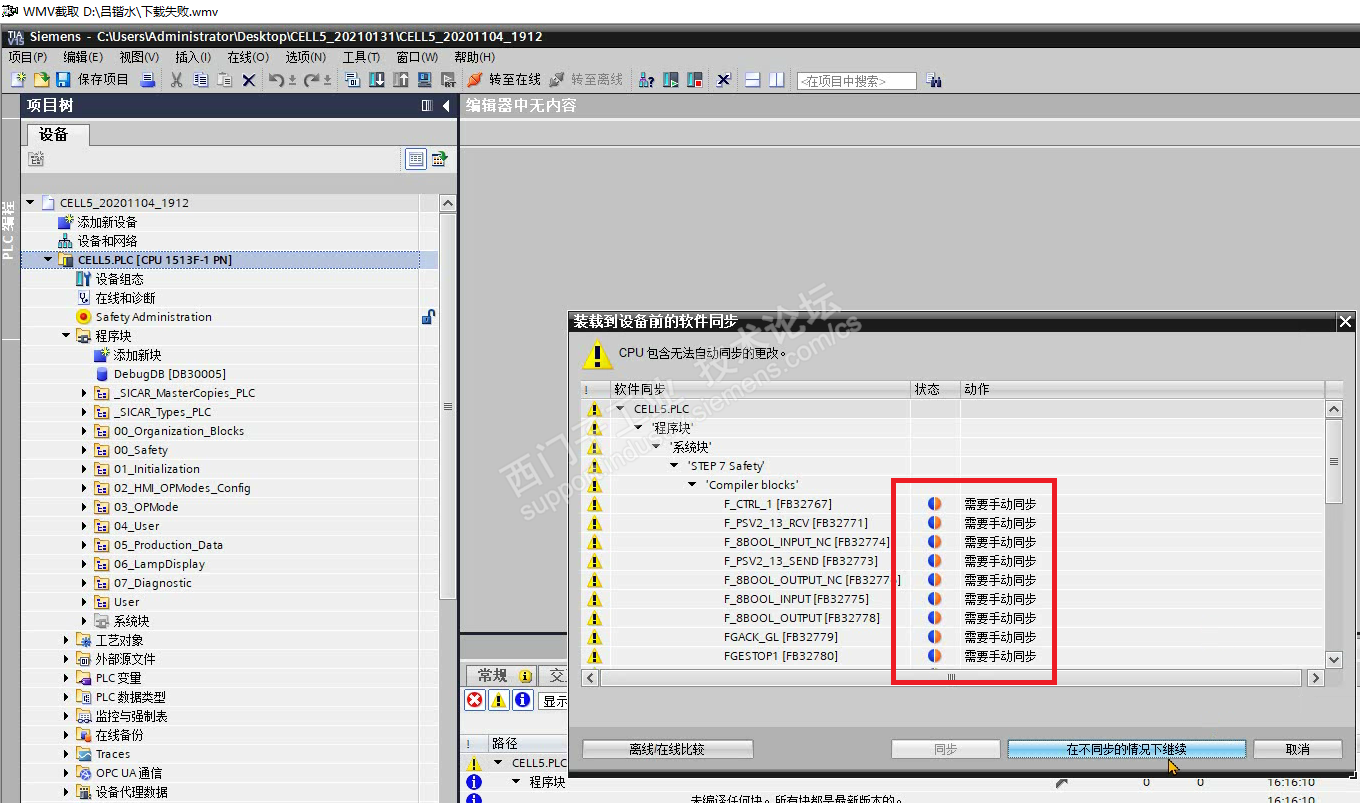The image size is (1360, 803).
Task: Expand the _SICAR_MasterCopies_PLC folder
Action: click(84, 393)
